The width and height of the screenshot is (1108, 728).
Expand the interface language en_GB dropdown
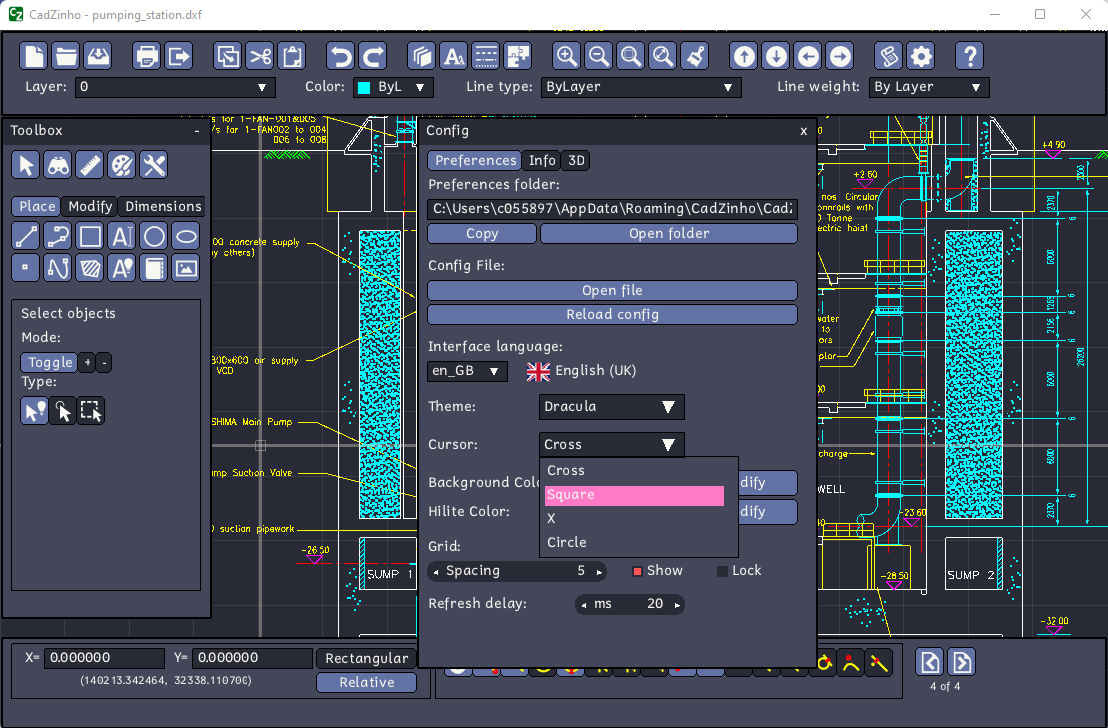[467, 371]
